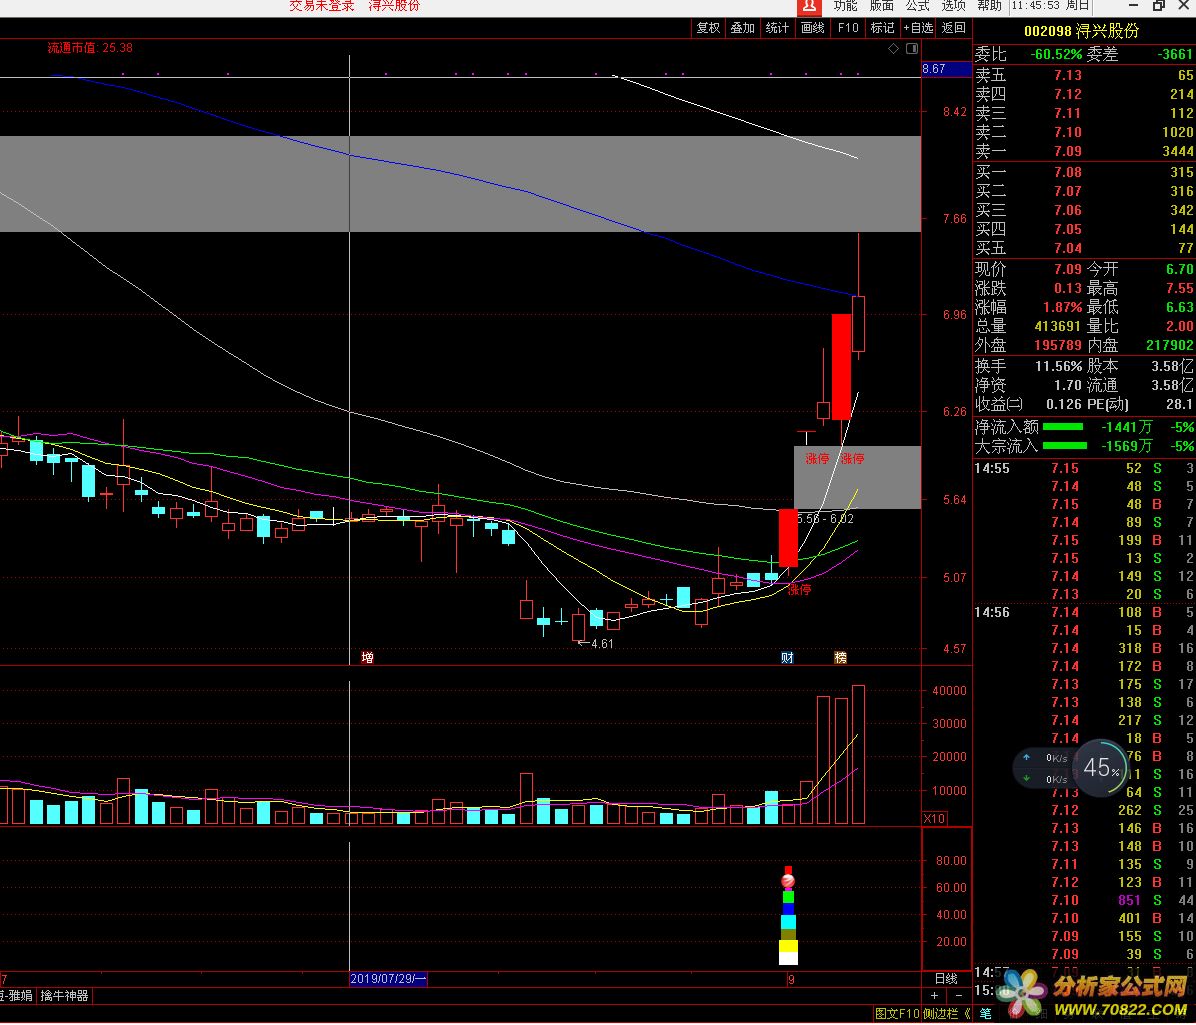Screen dimensions: 1196x1025
Task: Click the 委比 value -60.52%
Action: (1056, 54)
